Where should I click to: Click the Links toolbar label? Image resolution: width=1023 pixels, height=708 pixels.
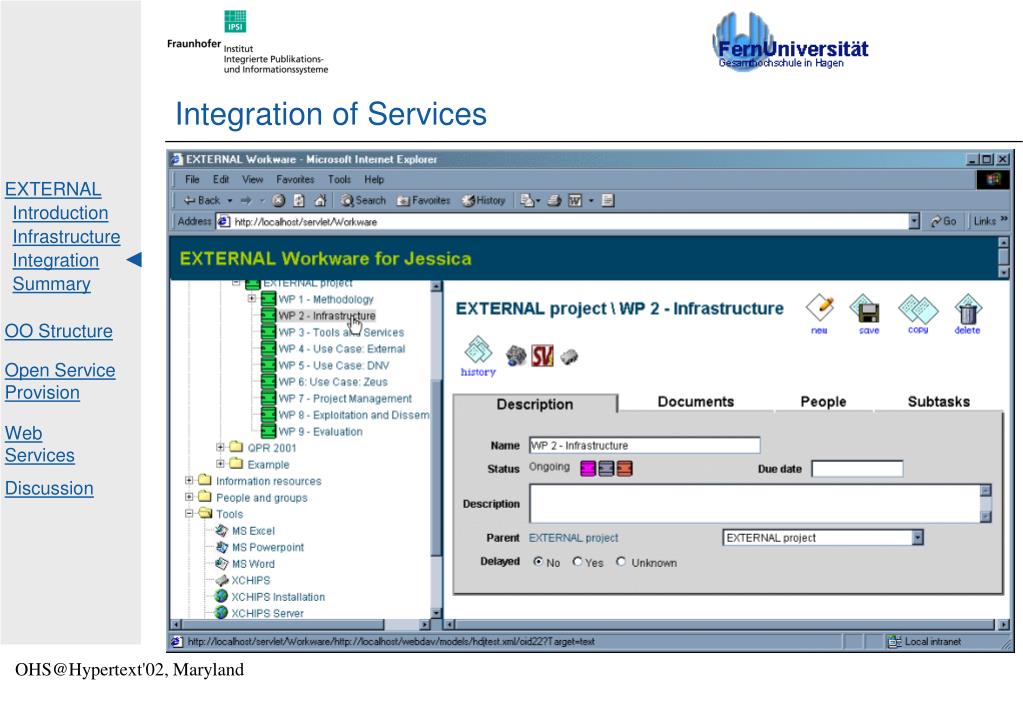985,221
